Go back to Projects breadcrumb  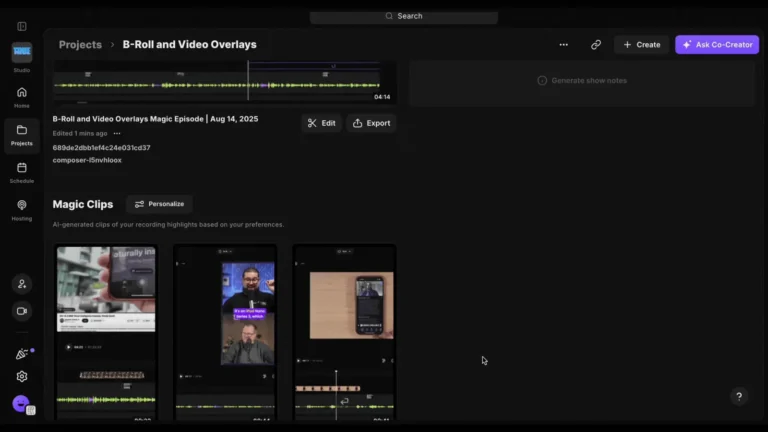pyautogui.click(x=80, y=45)
